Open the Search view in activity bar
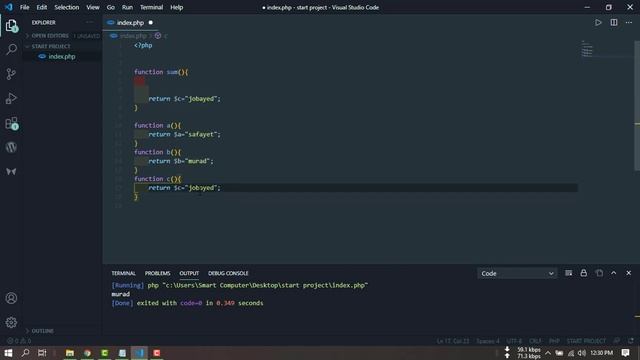This screenshot has width=640, height=360. click(11, 49)
